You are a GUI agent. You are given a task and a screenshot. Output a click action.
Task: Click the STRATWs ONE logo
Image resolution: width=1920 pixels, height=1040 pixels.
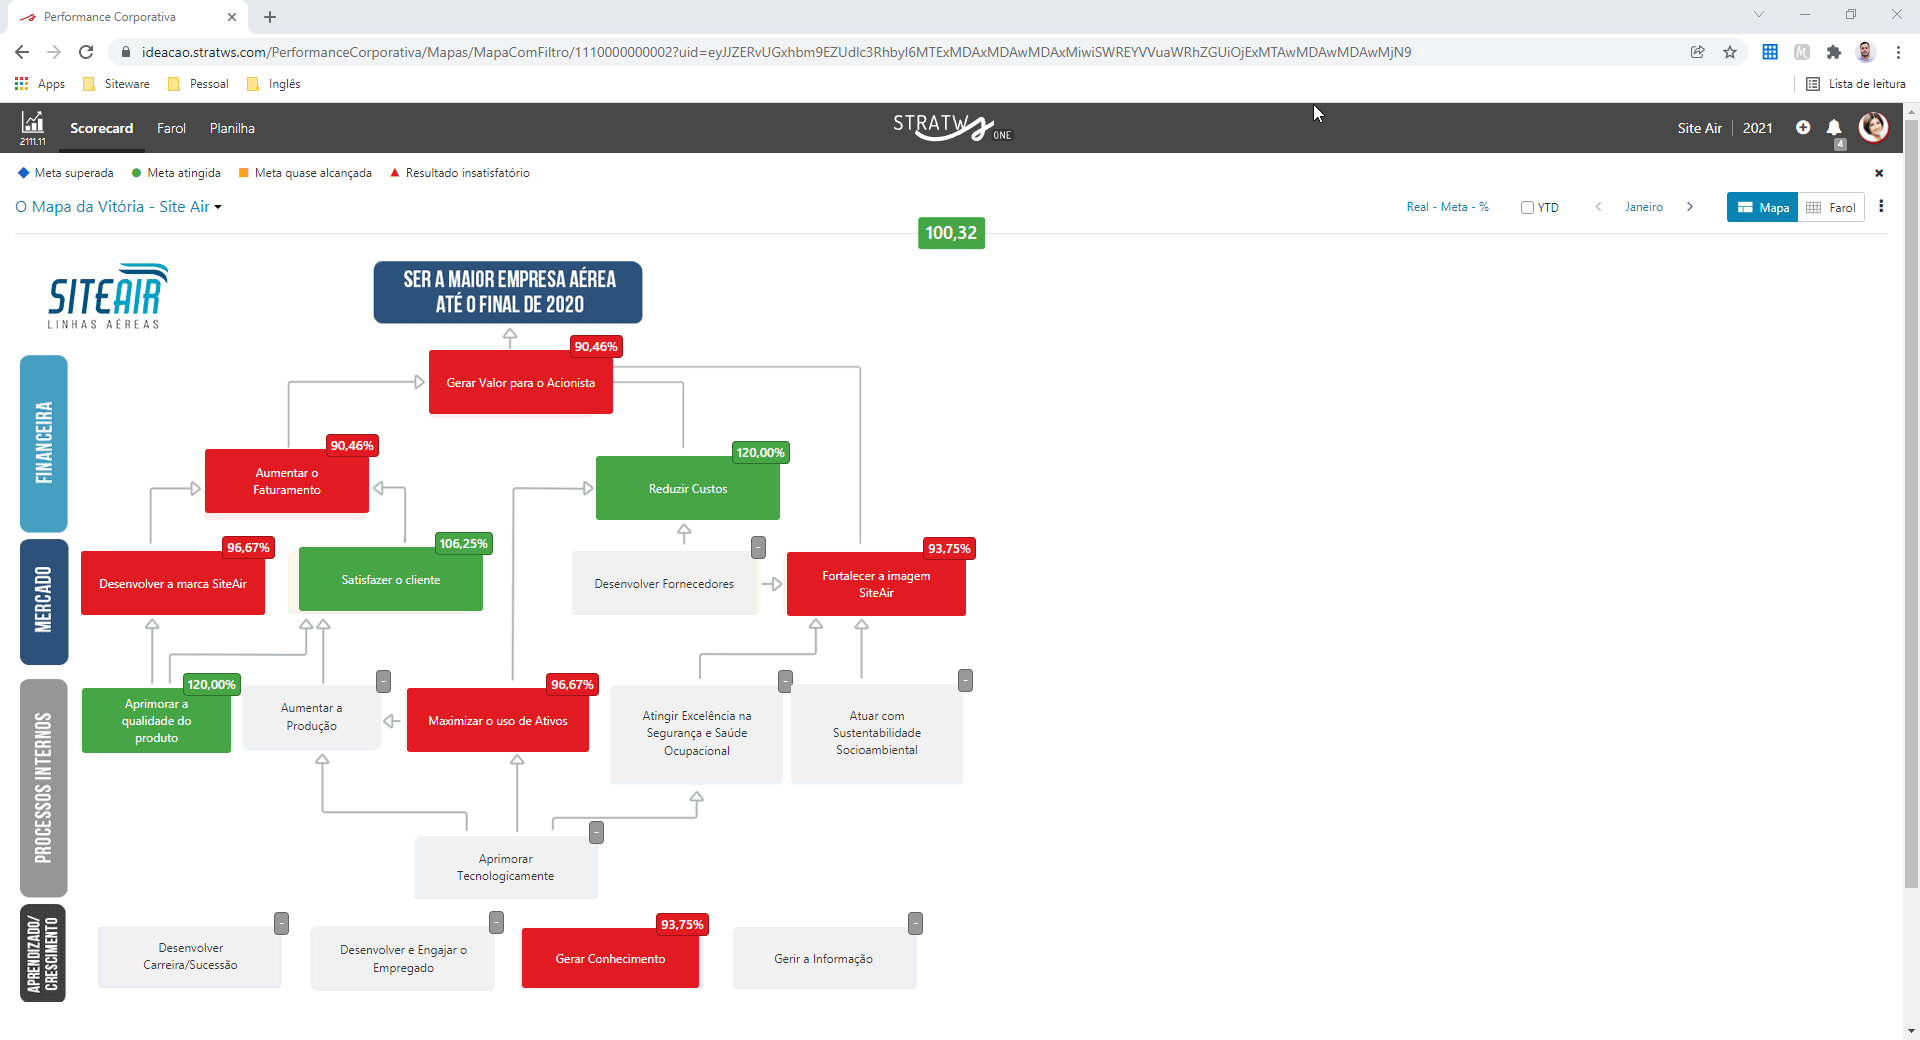click(x=952, y=127)
